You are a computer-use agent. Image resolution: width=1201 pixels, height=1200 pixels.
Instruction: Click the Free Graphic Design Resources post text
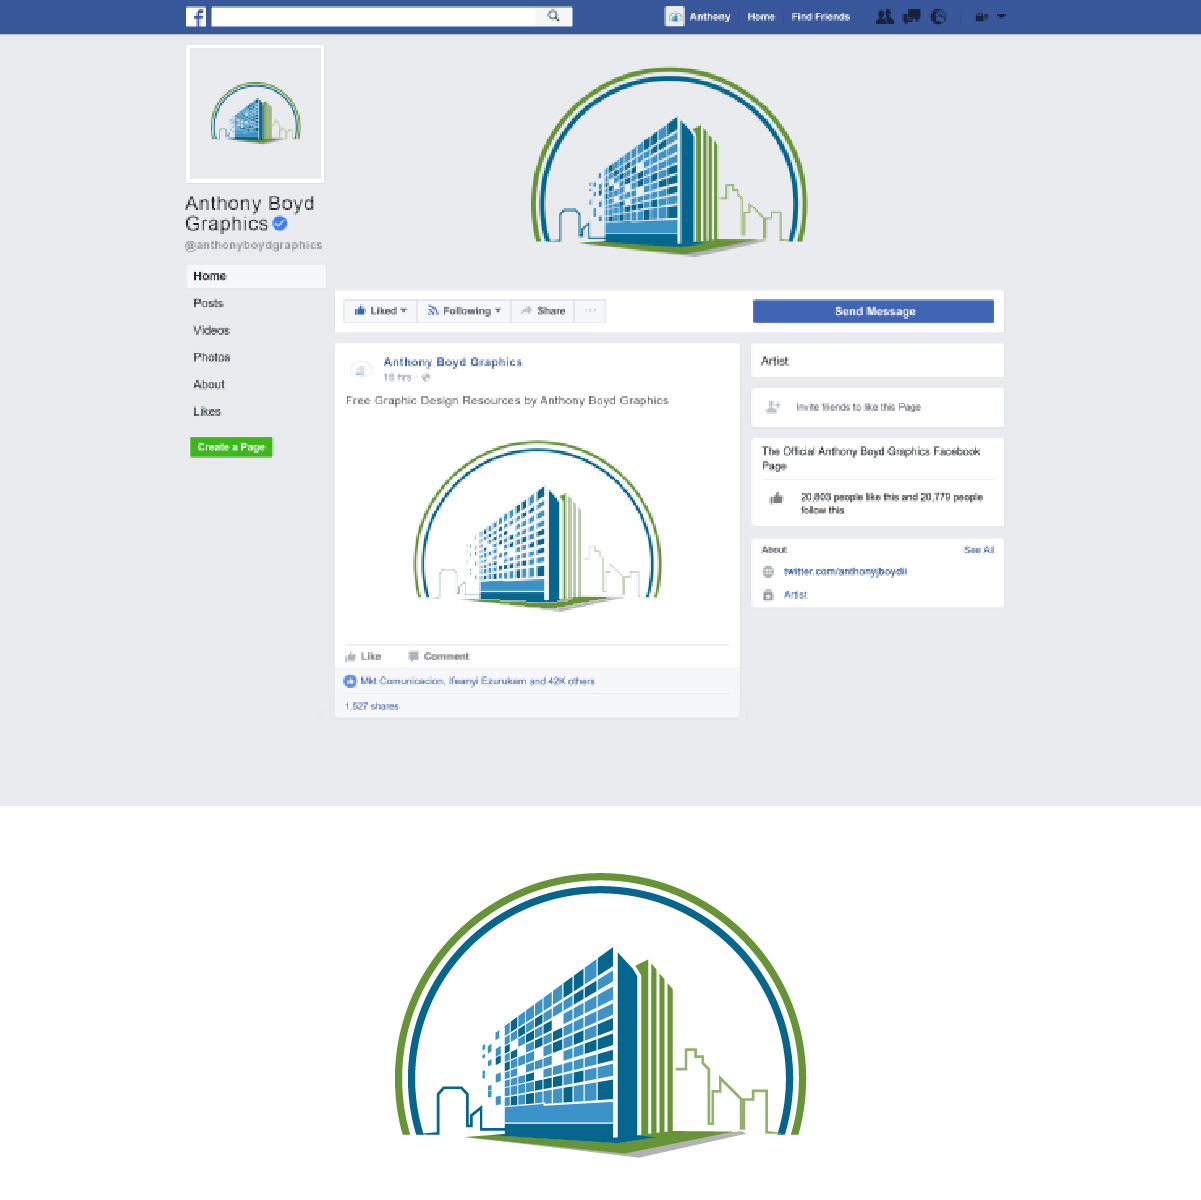507,400
